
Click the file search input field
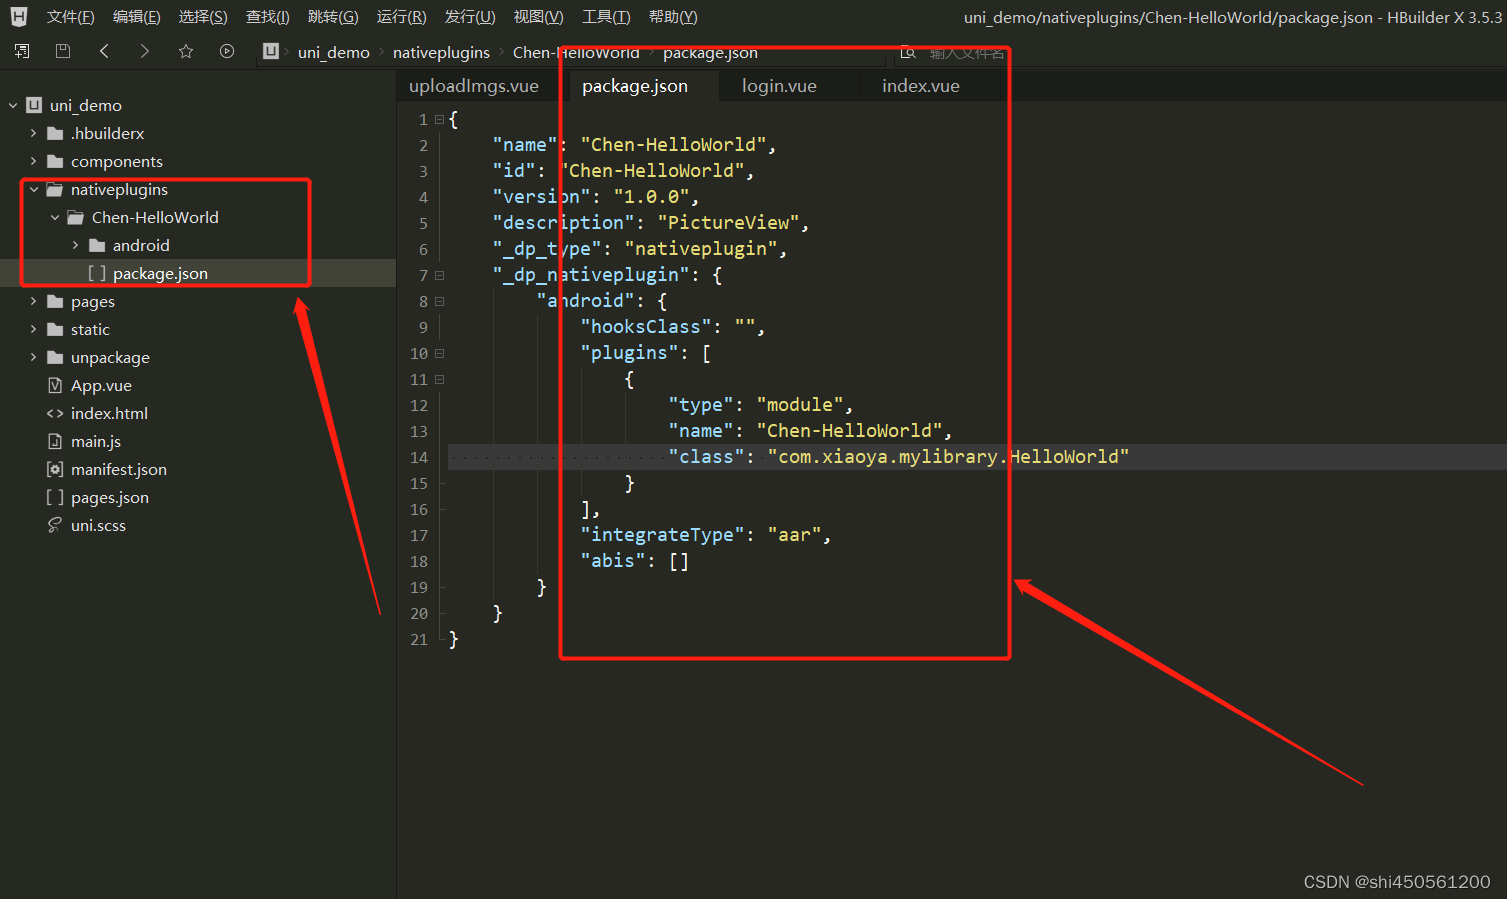pyautogui.click(x=962, y=52)
